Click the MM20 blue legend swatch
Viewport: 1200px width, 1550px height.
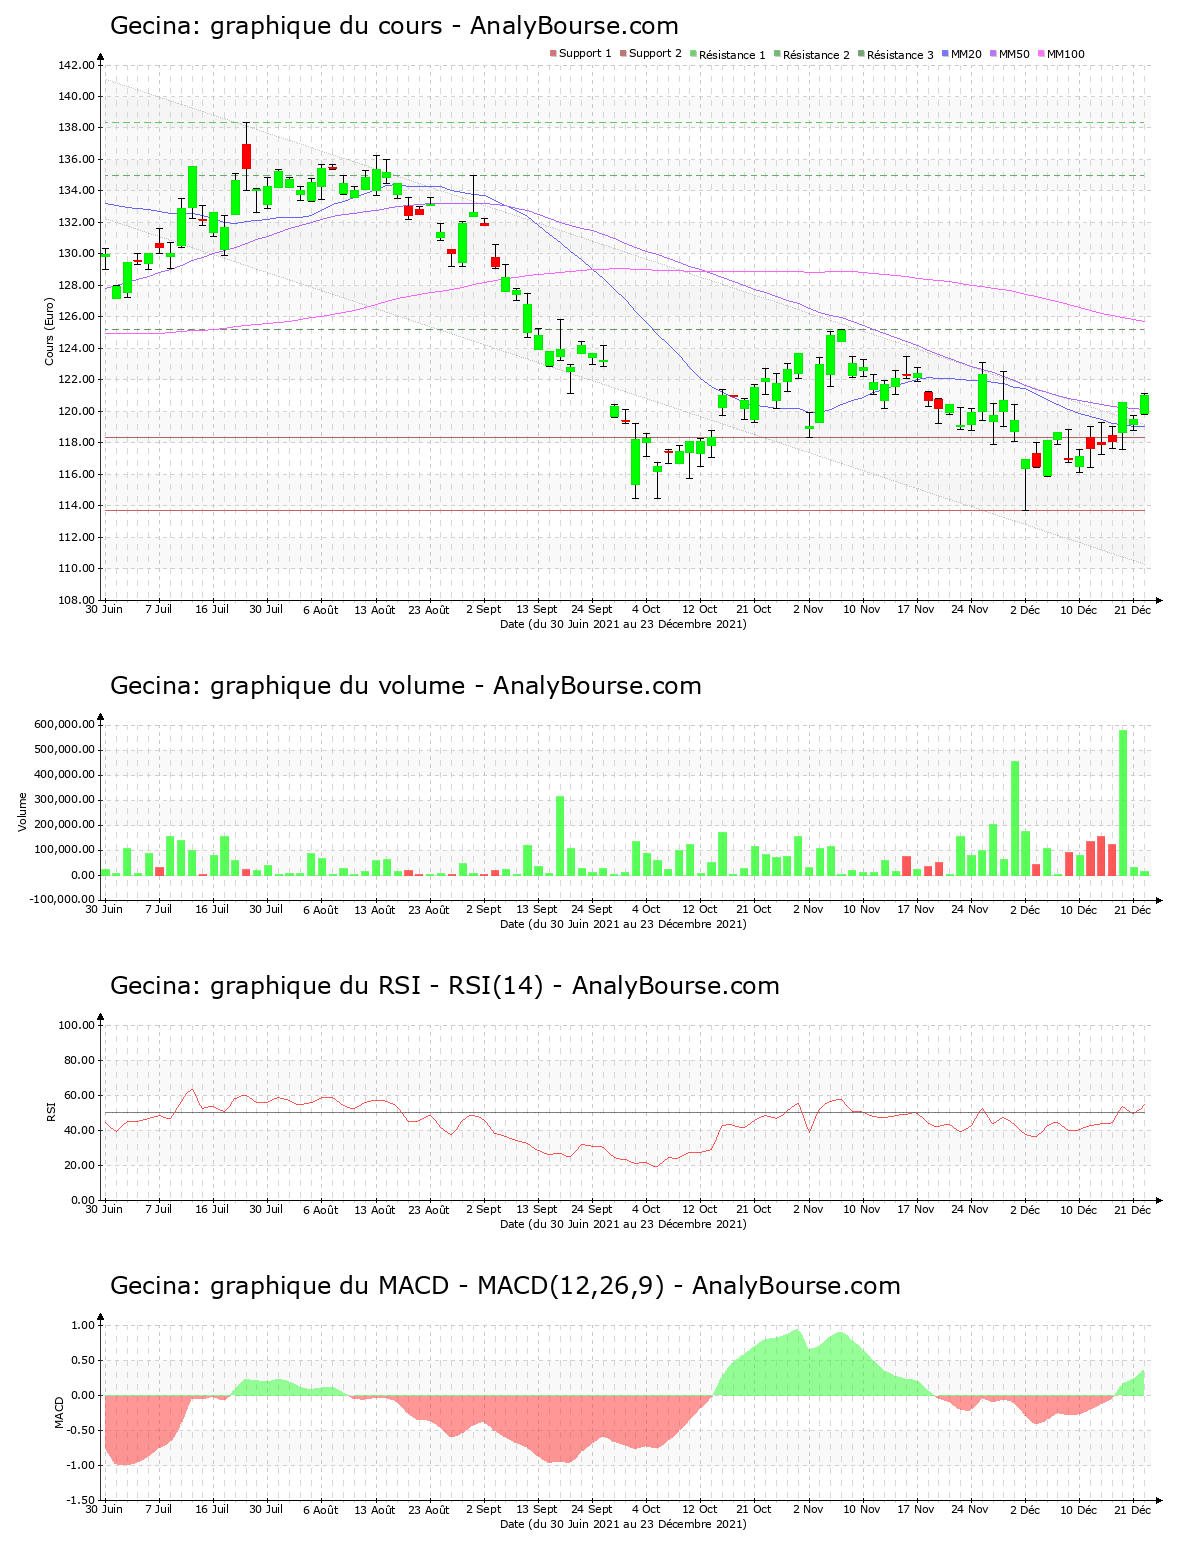945,54
